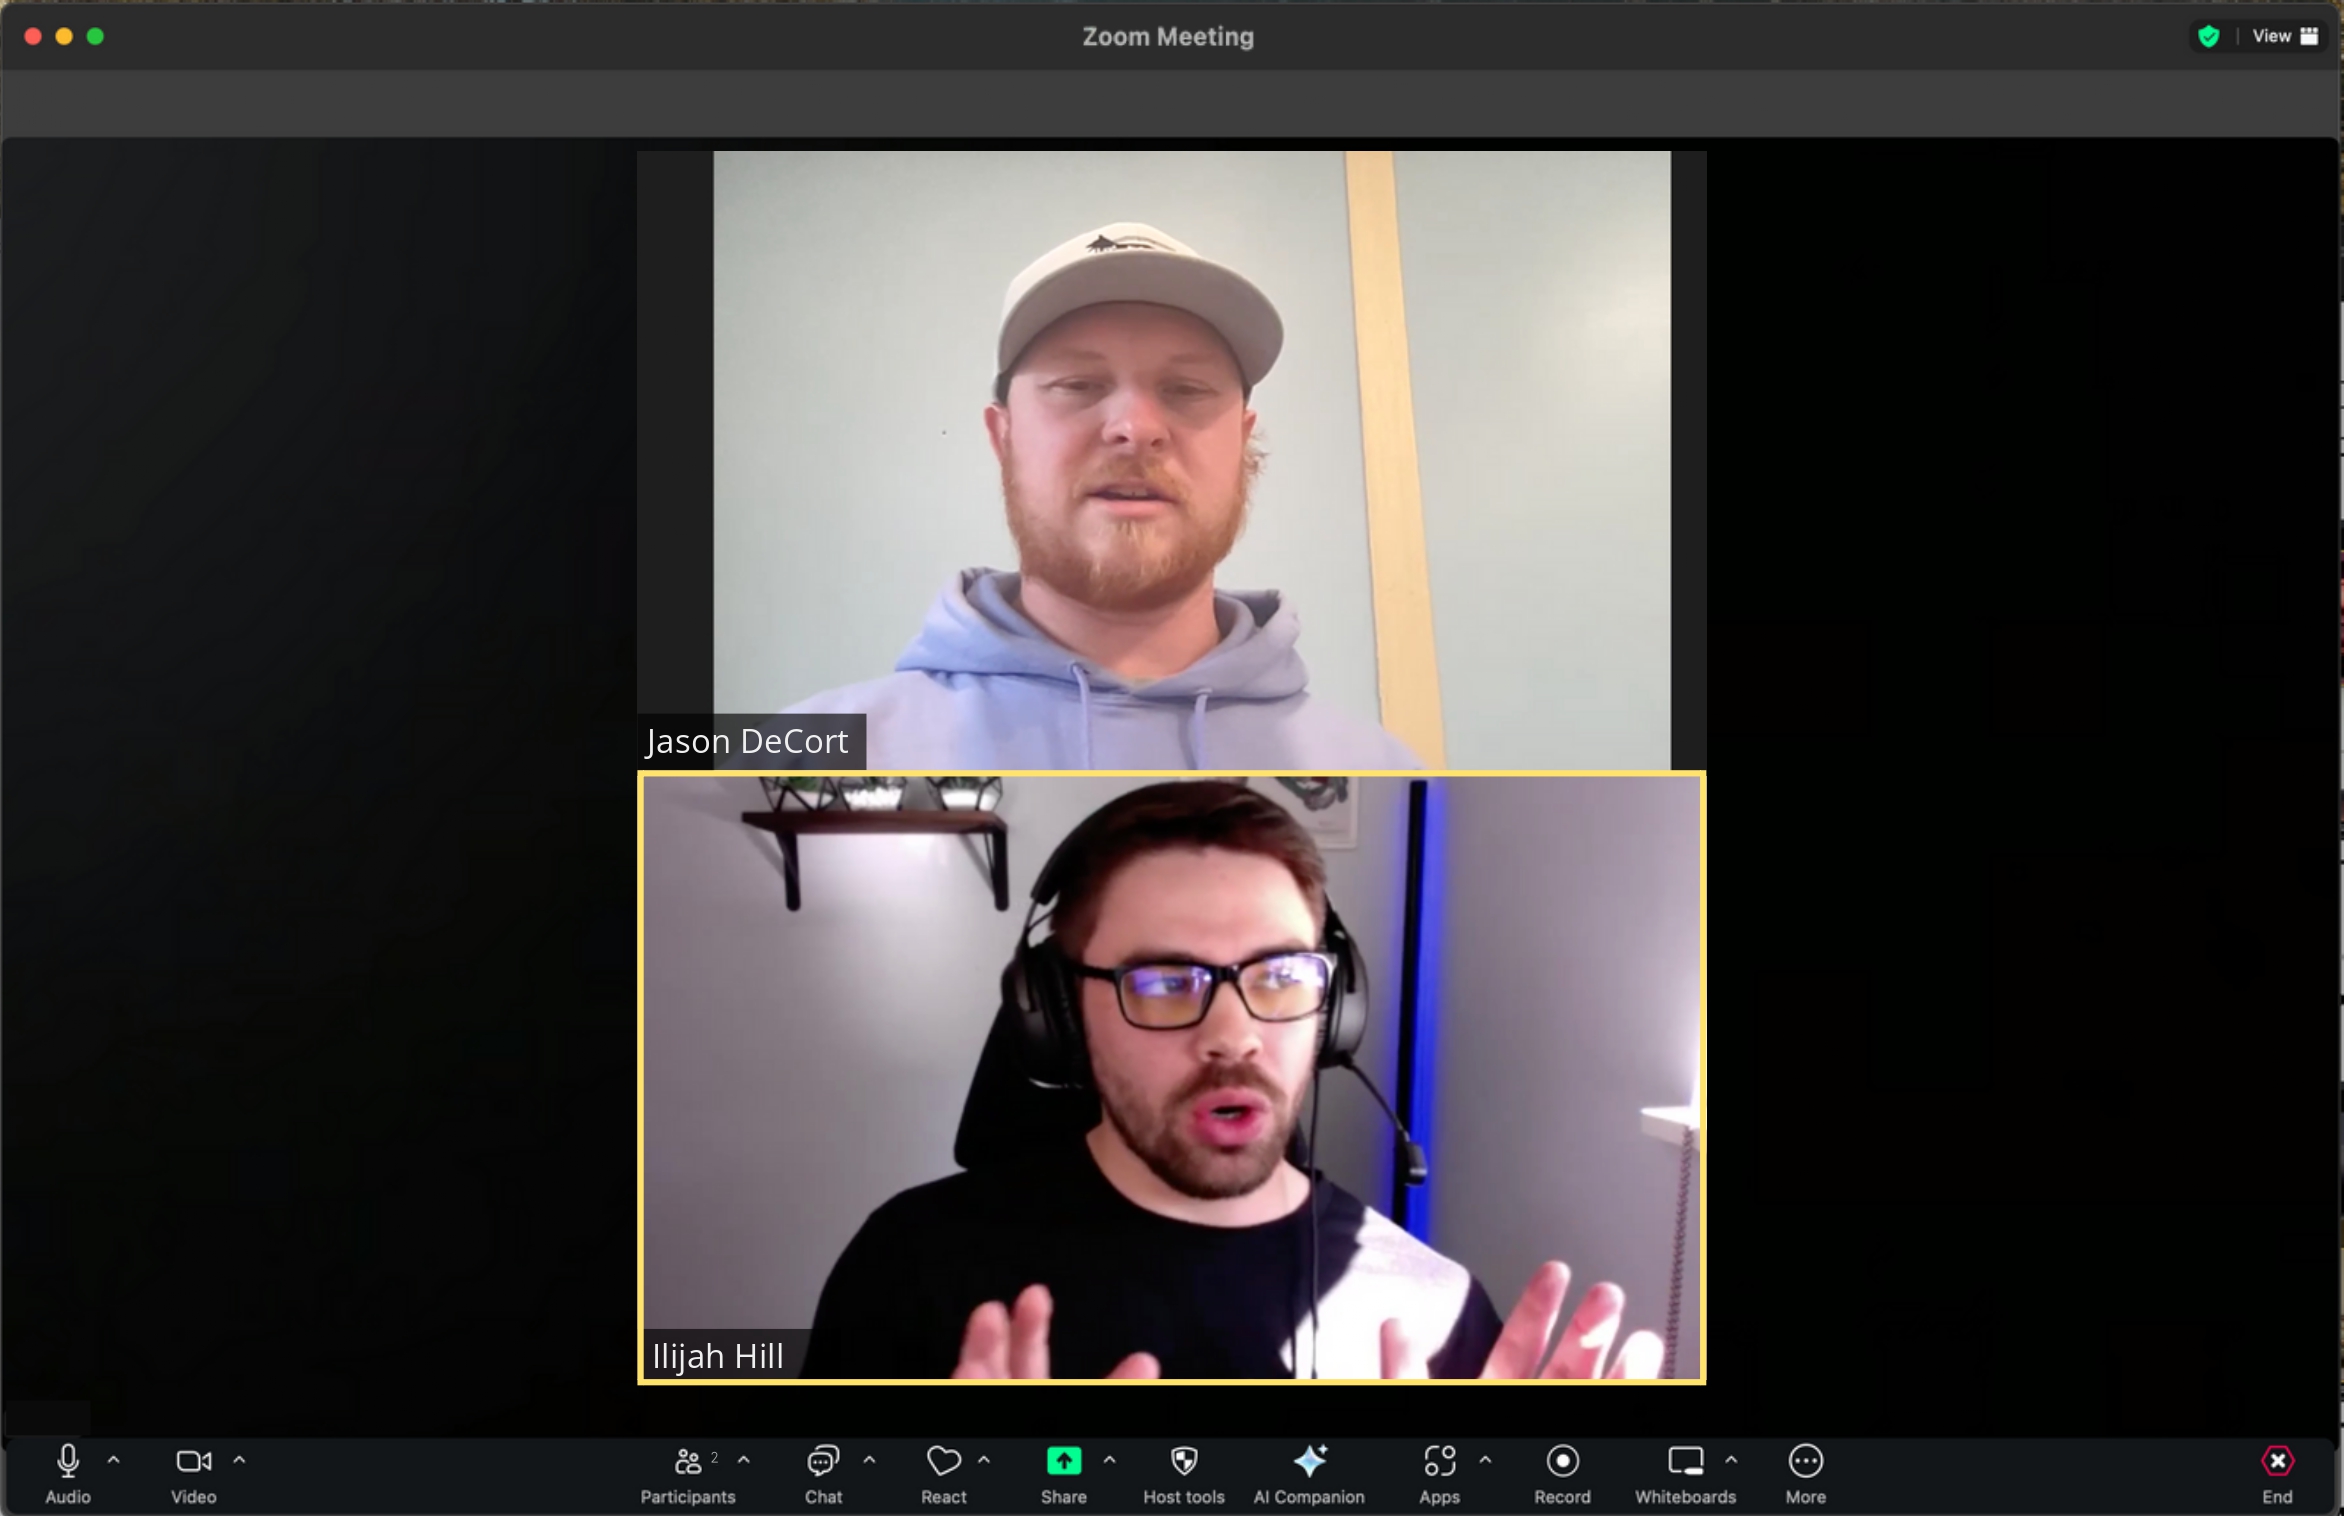Click the green encryption shield icon

(2209, 37)
